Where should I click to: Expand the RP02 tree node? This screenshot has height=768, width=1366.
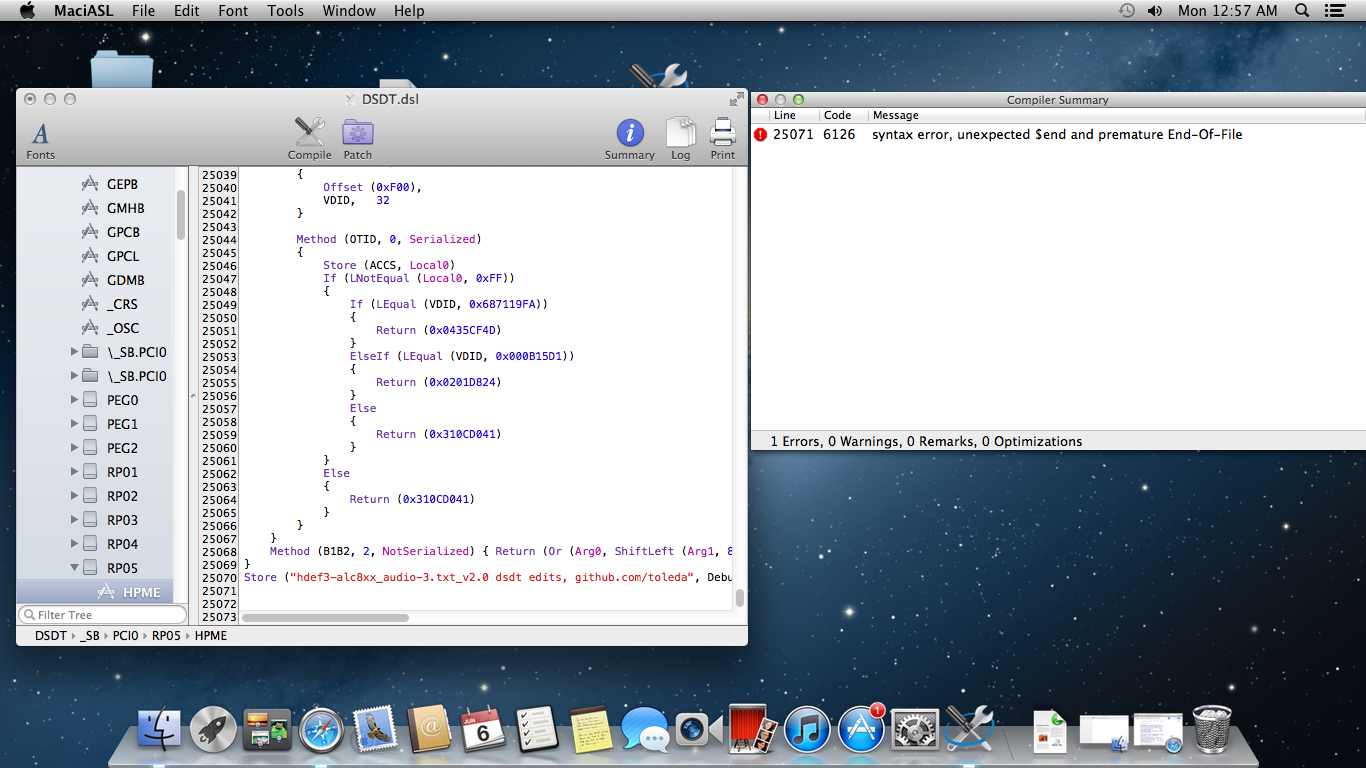75,496
